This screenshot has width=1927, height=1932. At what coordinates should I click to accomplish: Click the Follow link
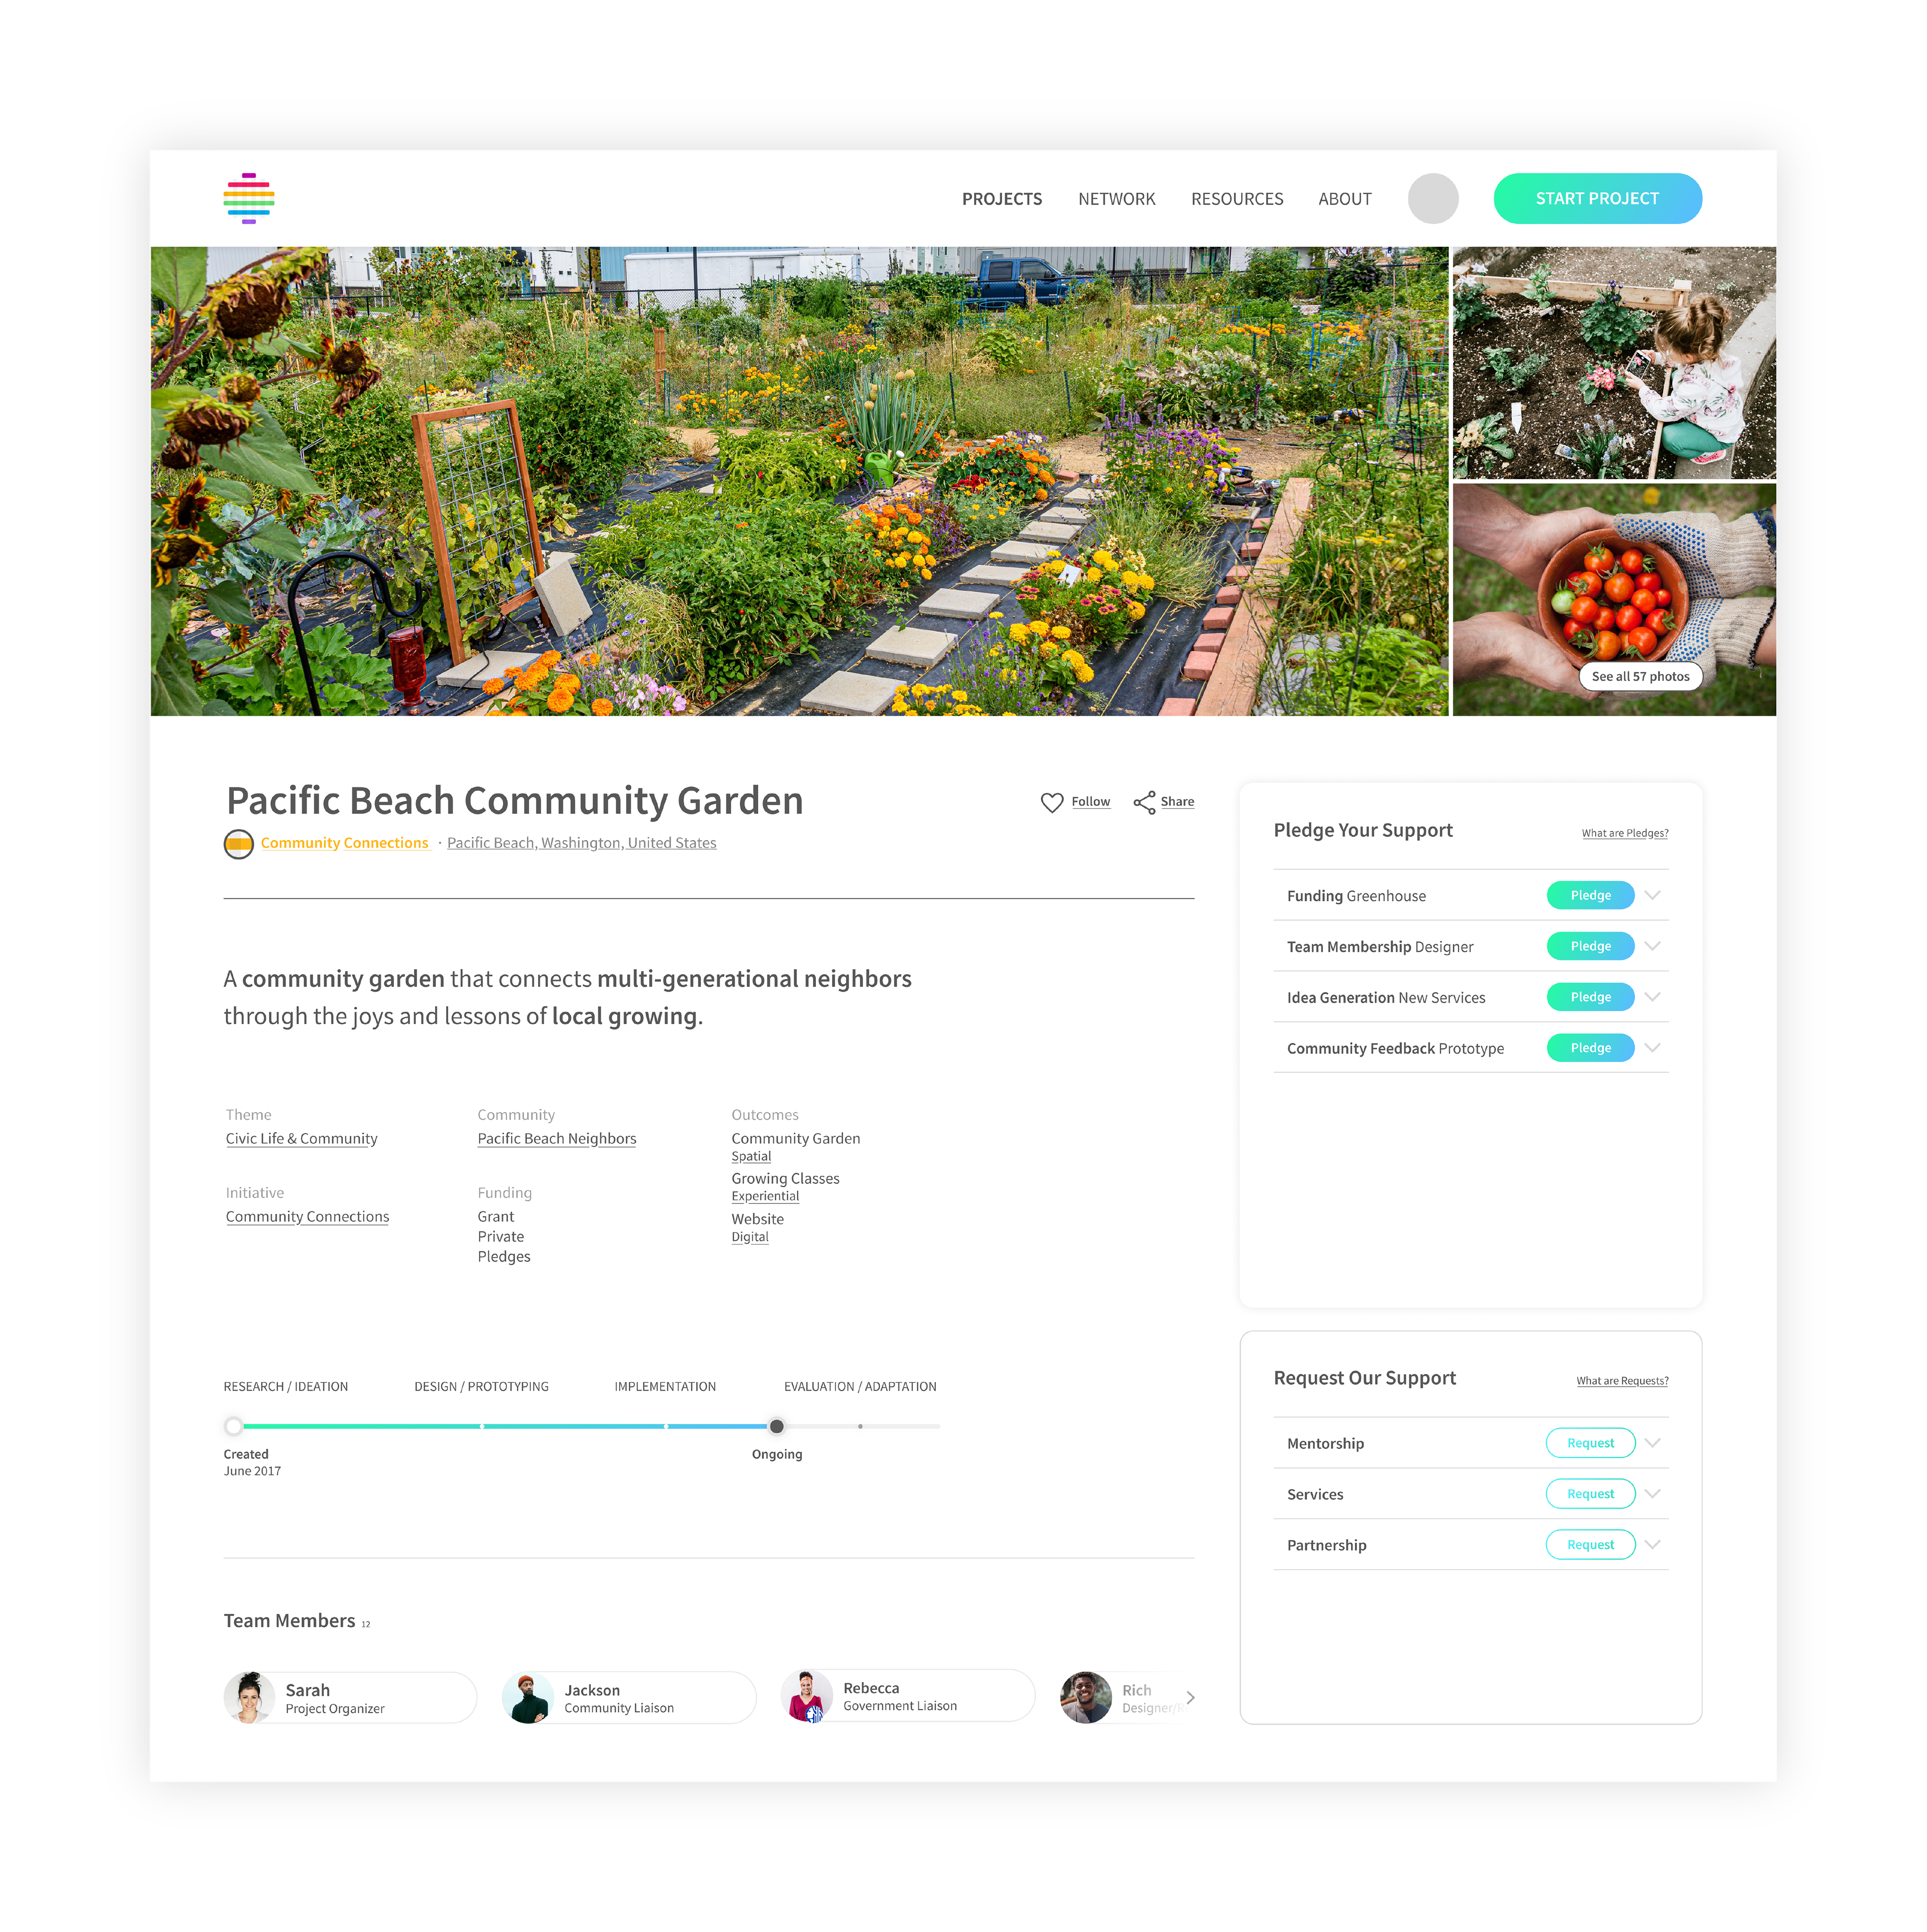(1090, 802)
